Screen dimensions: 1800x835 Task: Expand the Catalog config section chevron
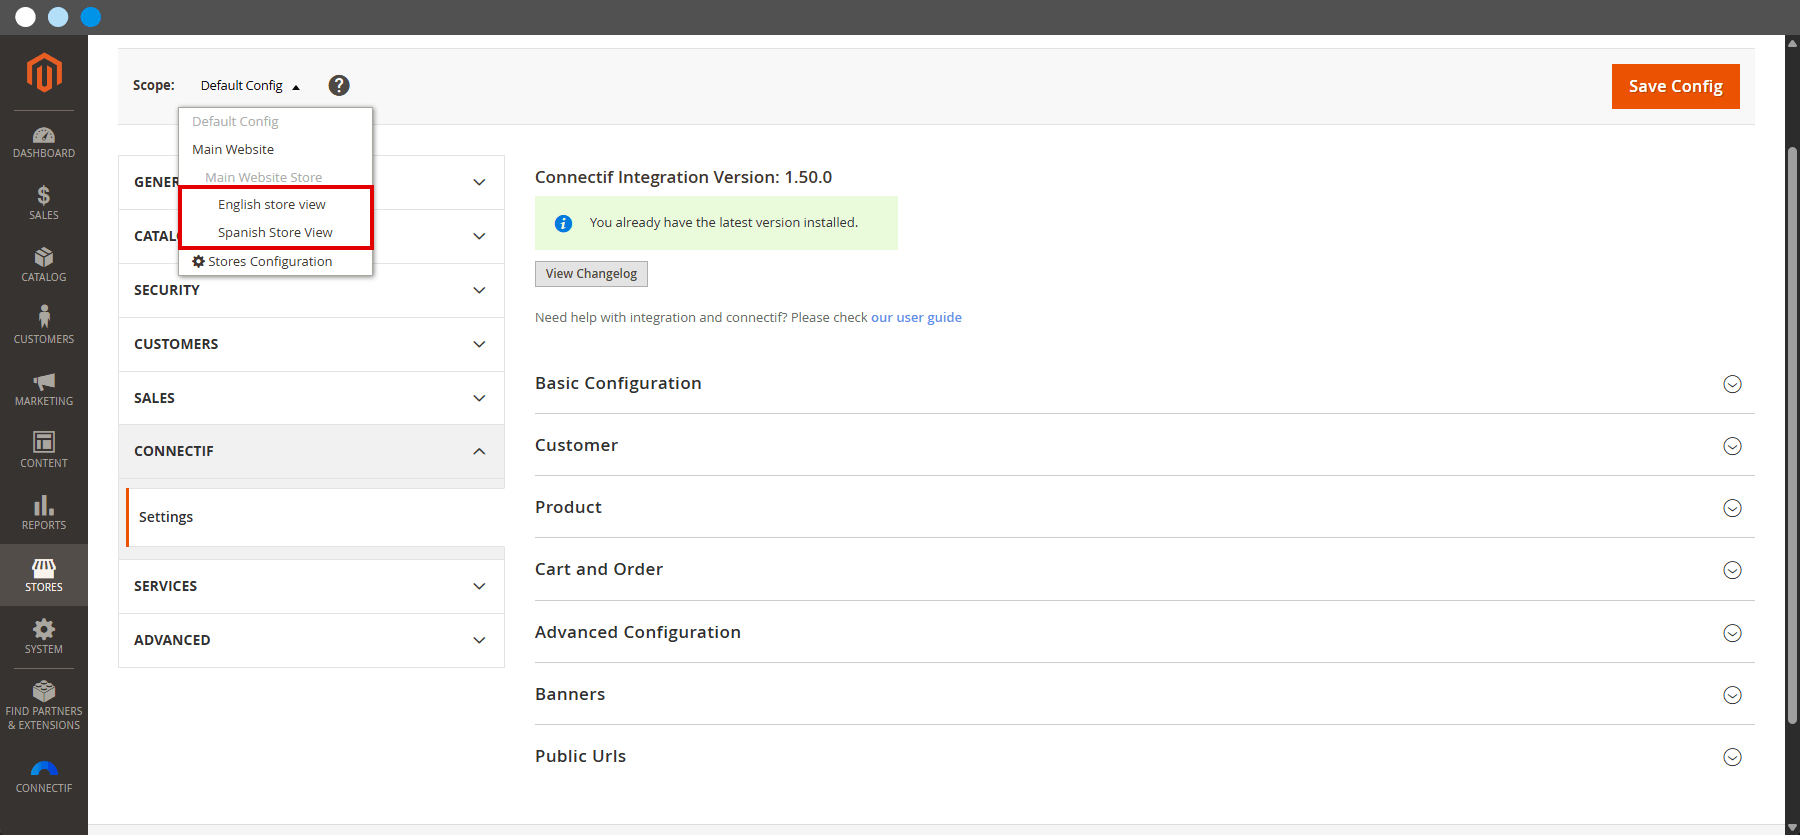point(479,236)
